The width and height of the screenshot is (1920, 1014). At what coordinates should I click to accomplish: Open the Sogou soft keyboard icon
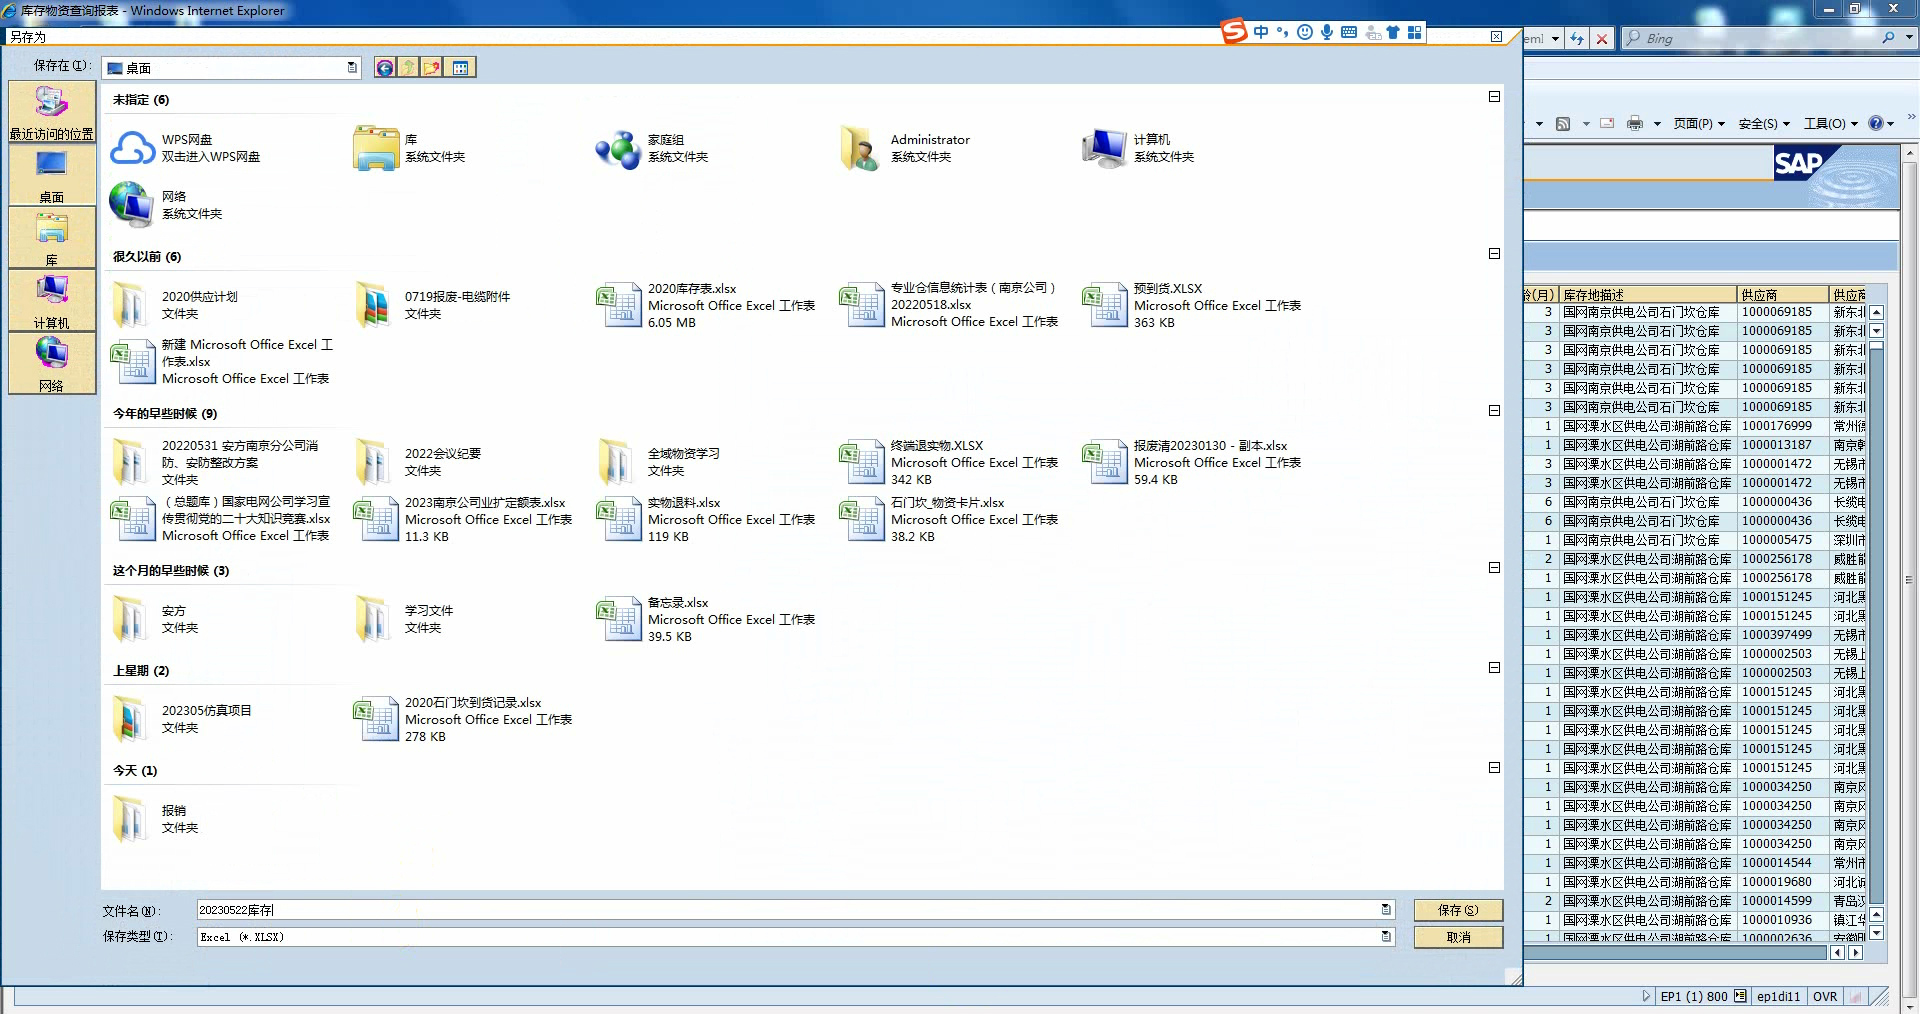tap(1349, 33)
